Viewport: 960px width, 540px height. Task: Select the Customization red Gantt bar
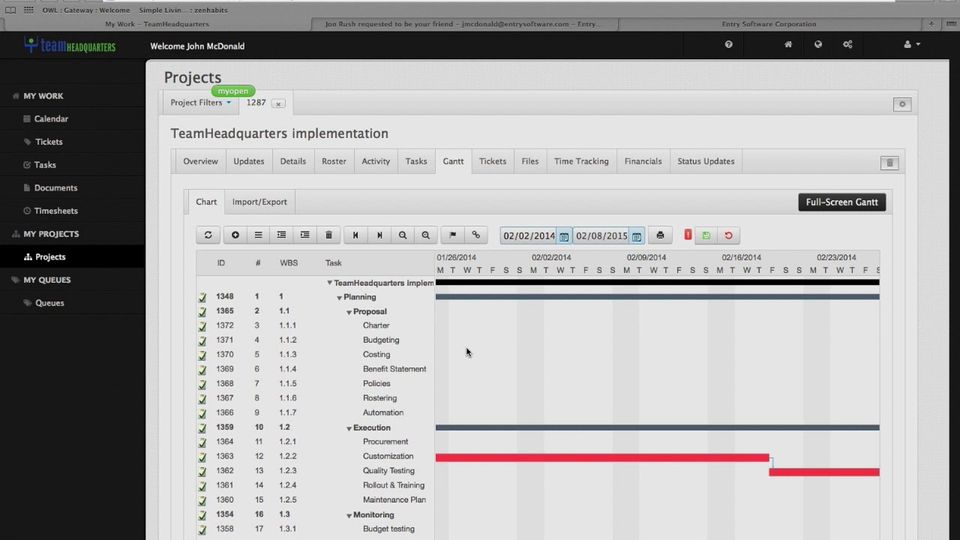[x=602, y=457]
